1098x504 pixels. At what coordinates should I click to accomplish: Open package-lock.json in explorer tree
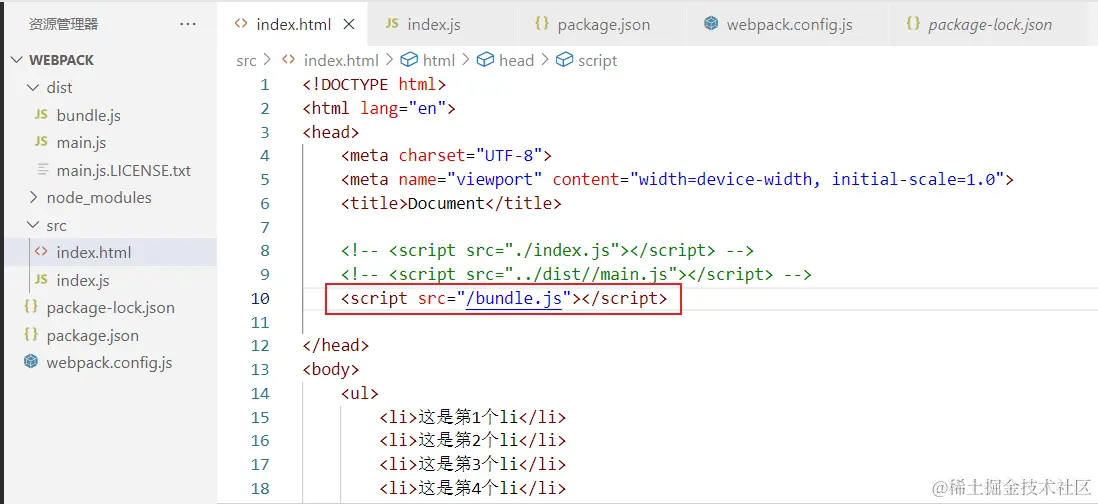point(109,307)
